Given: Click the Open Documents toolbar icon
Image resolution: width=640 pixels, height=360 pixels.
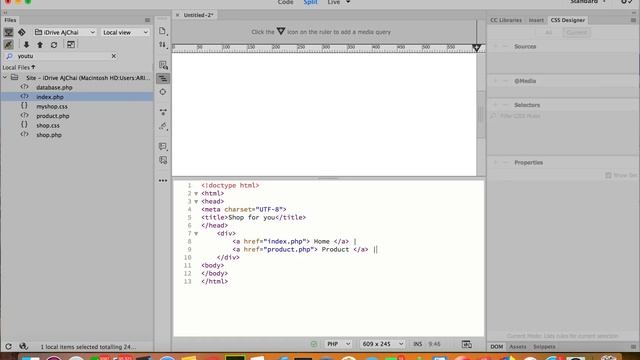Looking at the screenshot, I should (162, 31).
